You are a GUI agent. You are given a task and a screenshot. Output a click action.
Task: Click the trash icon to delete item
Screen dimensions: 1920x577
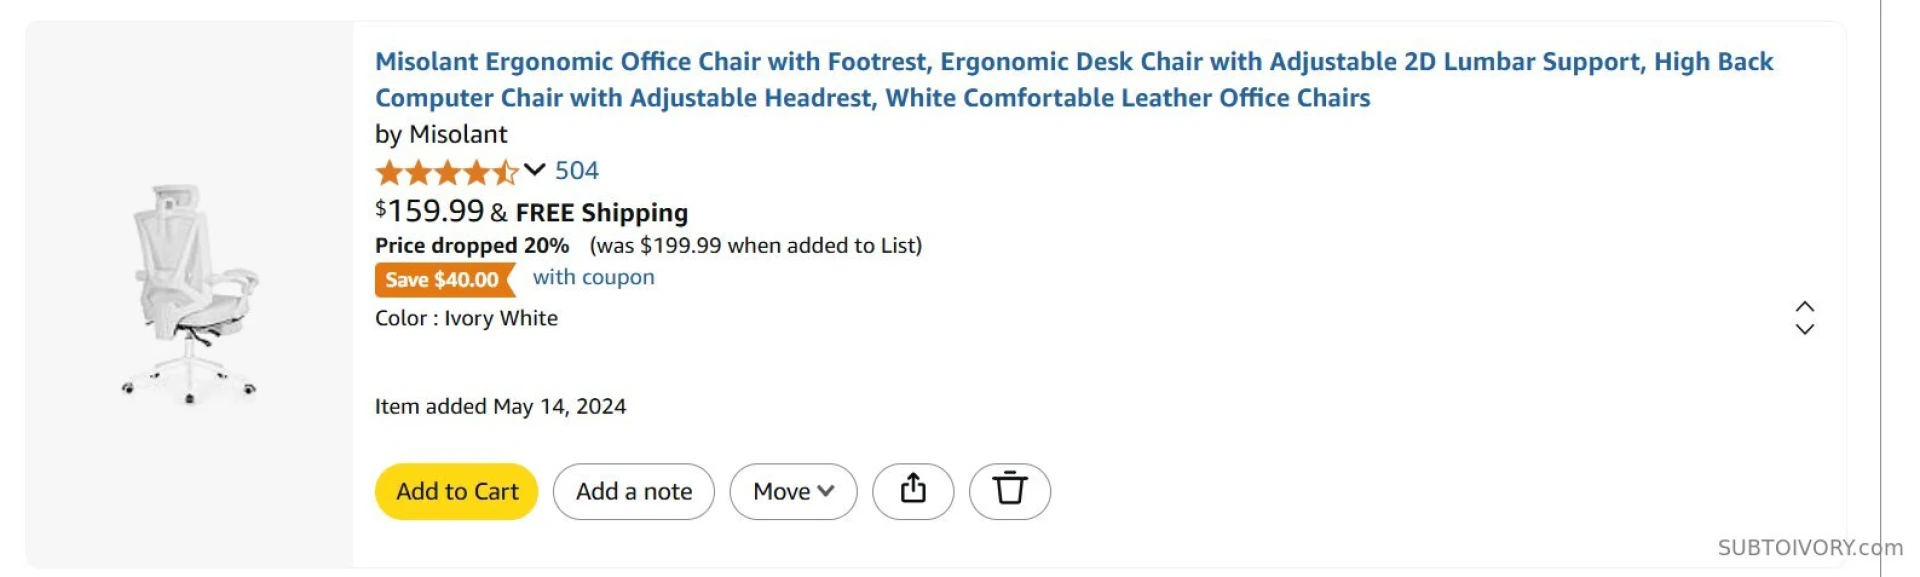(x=1010, y=491)
